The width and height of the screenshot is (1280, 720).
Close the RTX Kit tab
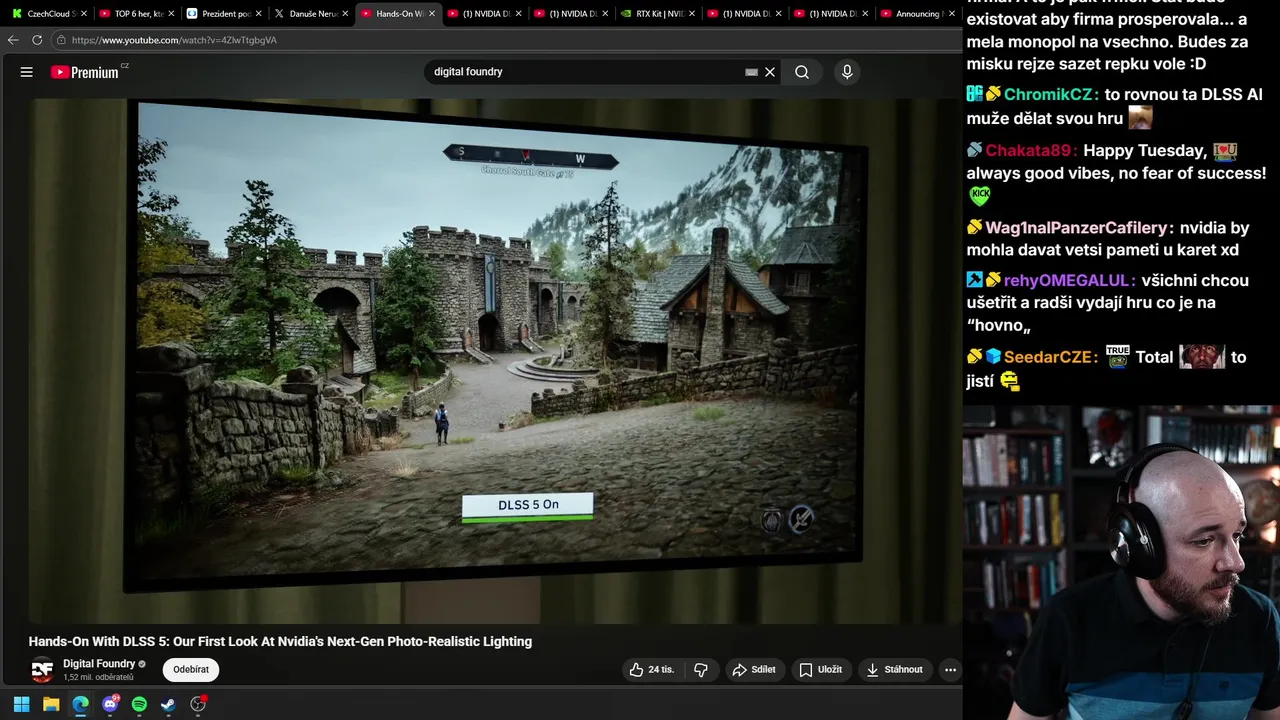point(691,14)
